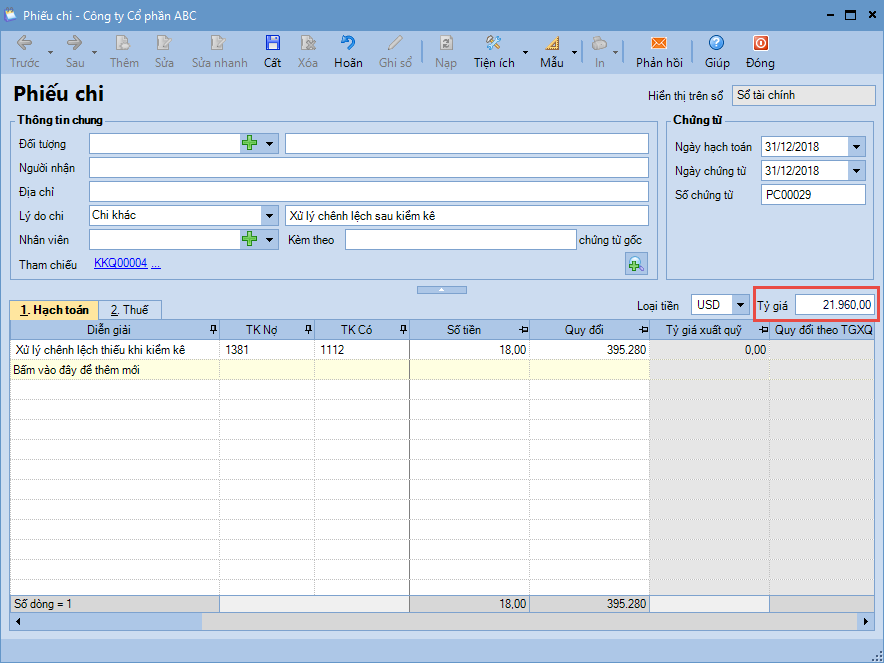The image size is (884, 663).
Task: Open Ngày hạch toán date picker
Action: tap(856, 147)
